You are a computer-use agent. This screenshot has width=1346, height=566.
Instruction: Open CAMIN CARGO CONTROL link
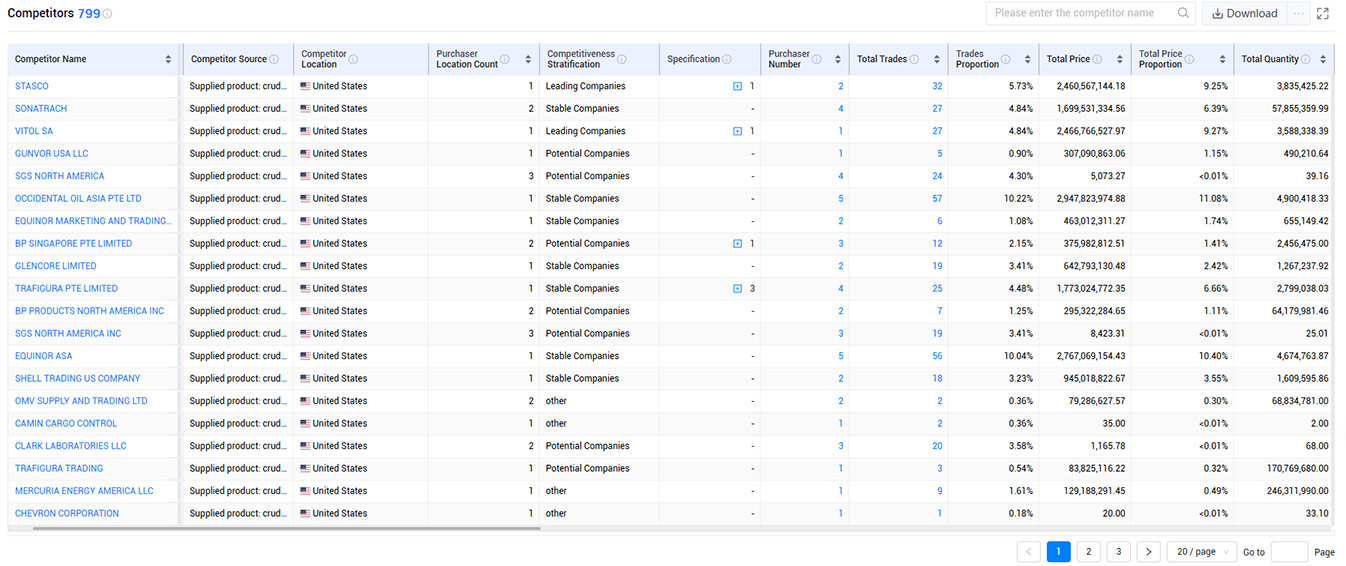pyautogui.click(x=66, y=424)
